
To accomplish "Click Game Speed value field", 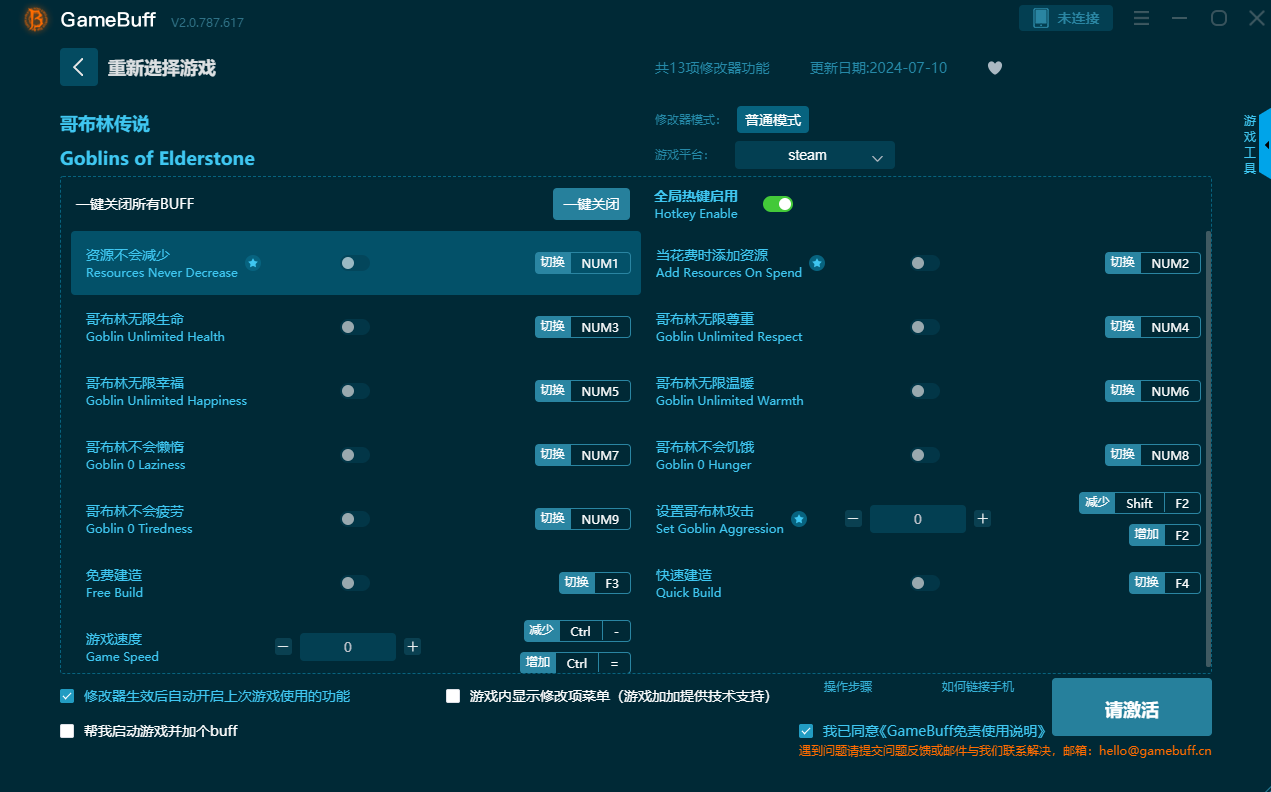I will (x=348, y=647).
